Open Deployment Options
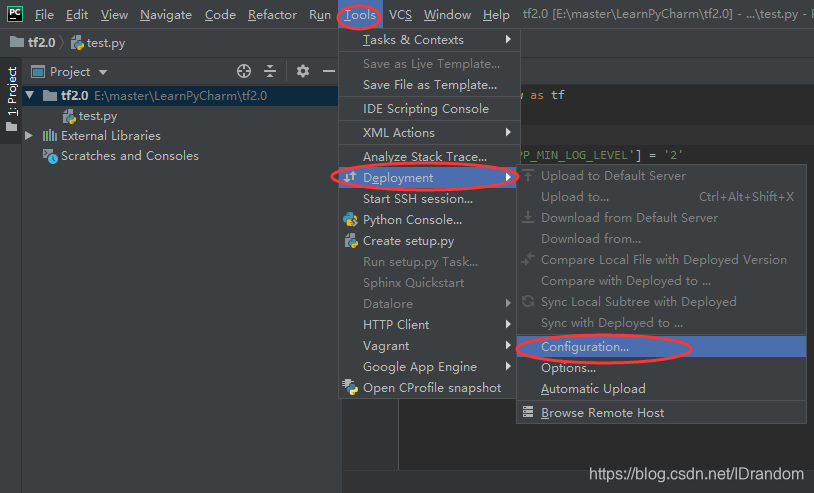Image resolution: width=814 pixels, height=493 pixels. click(661, 367)
